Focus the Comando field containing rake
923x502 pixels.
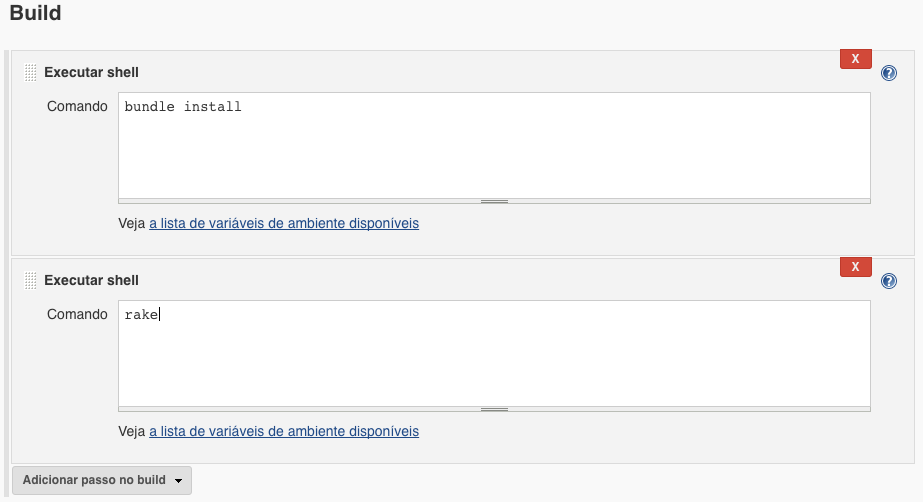tap(494, 353)
